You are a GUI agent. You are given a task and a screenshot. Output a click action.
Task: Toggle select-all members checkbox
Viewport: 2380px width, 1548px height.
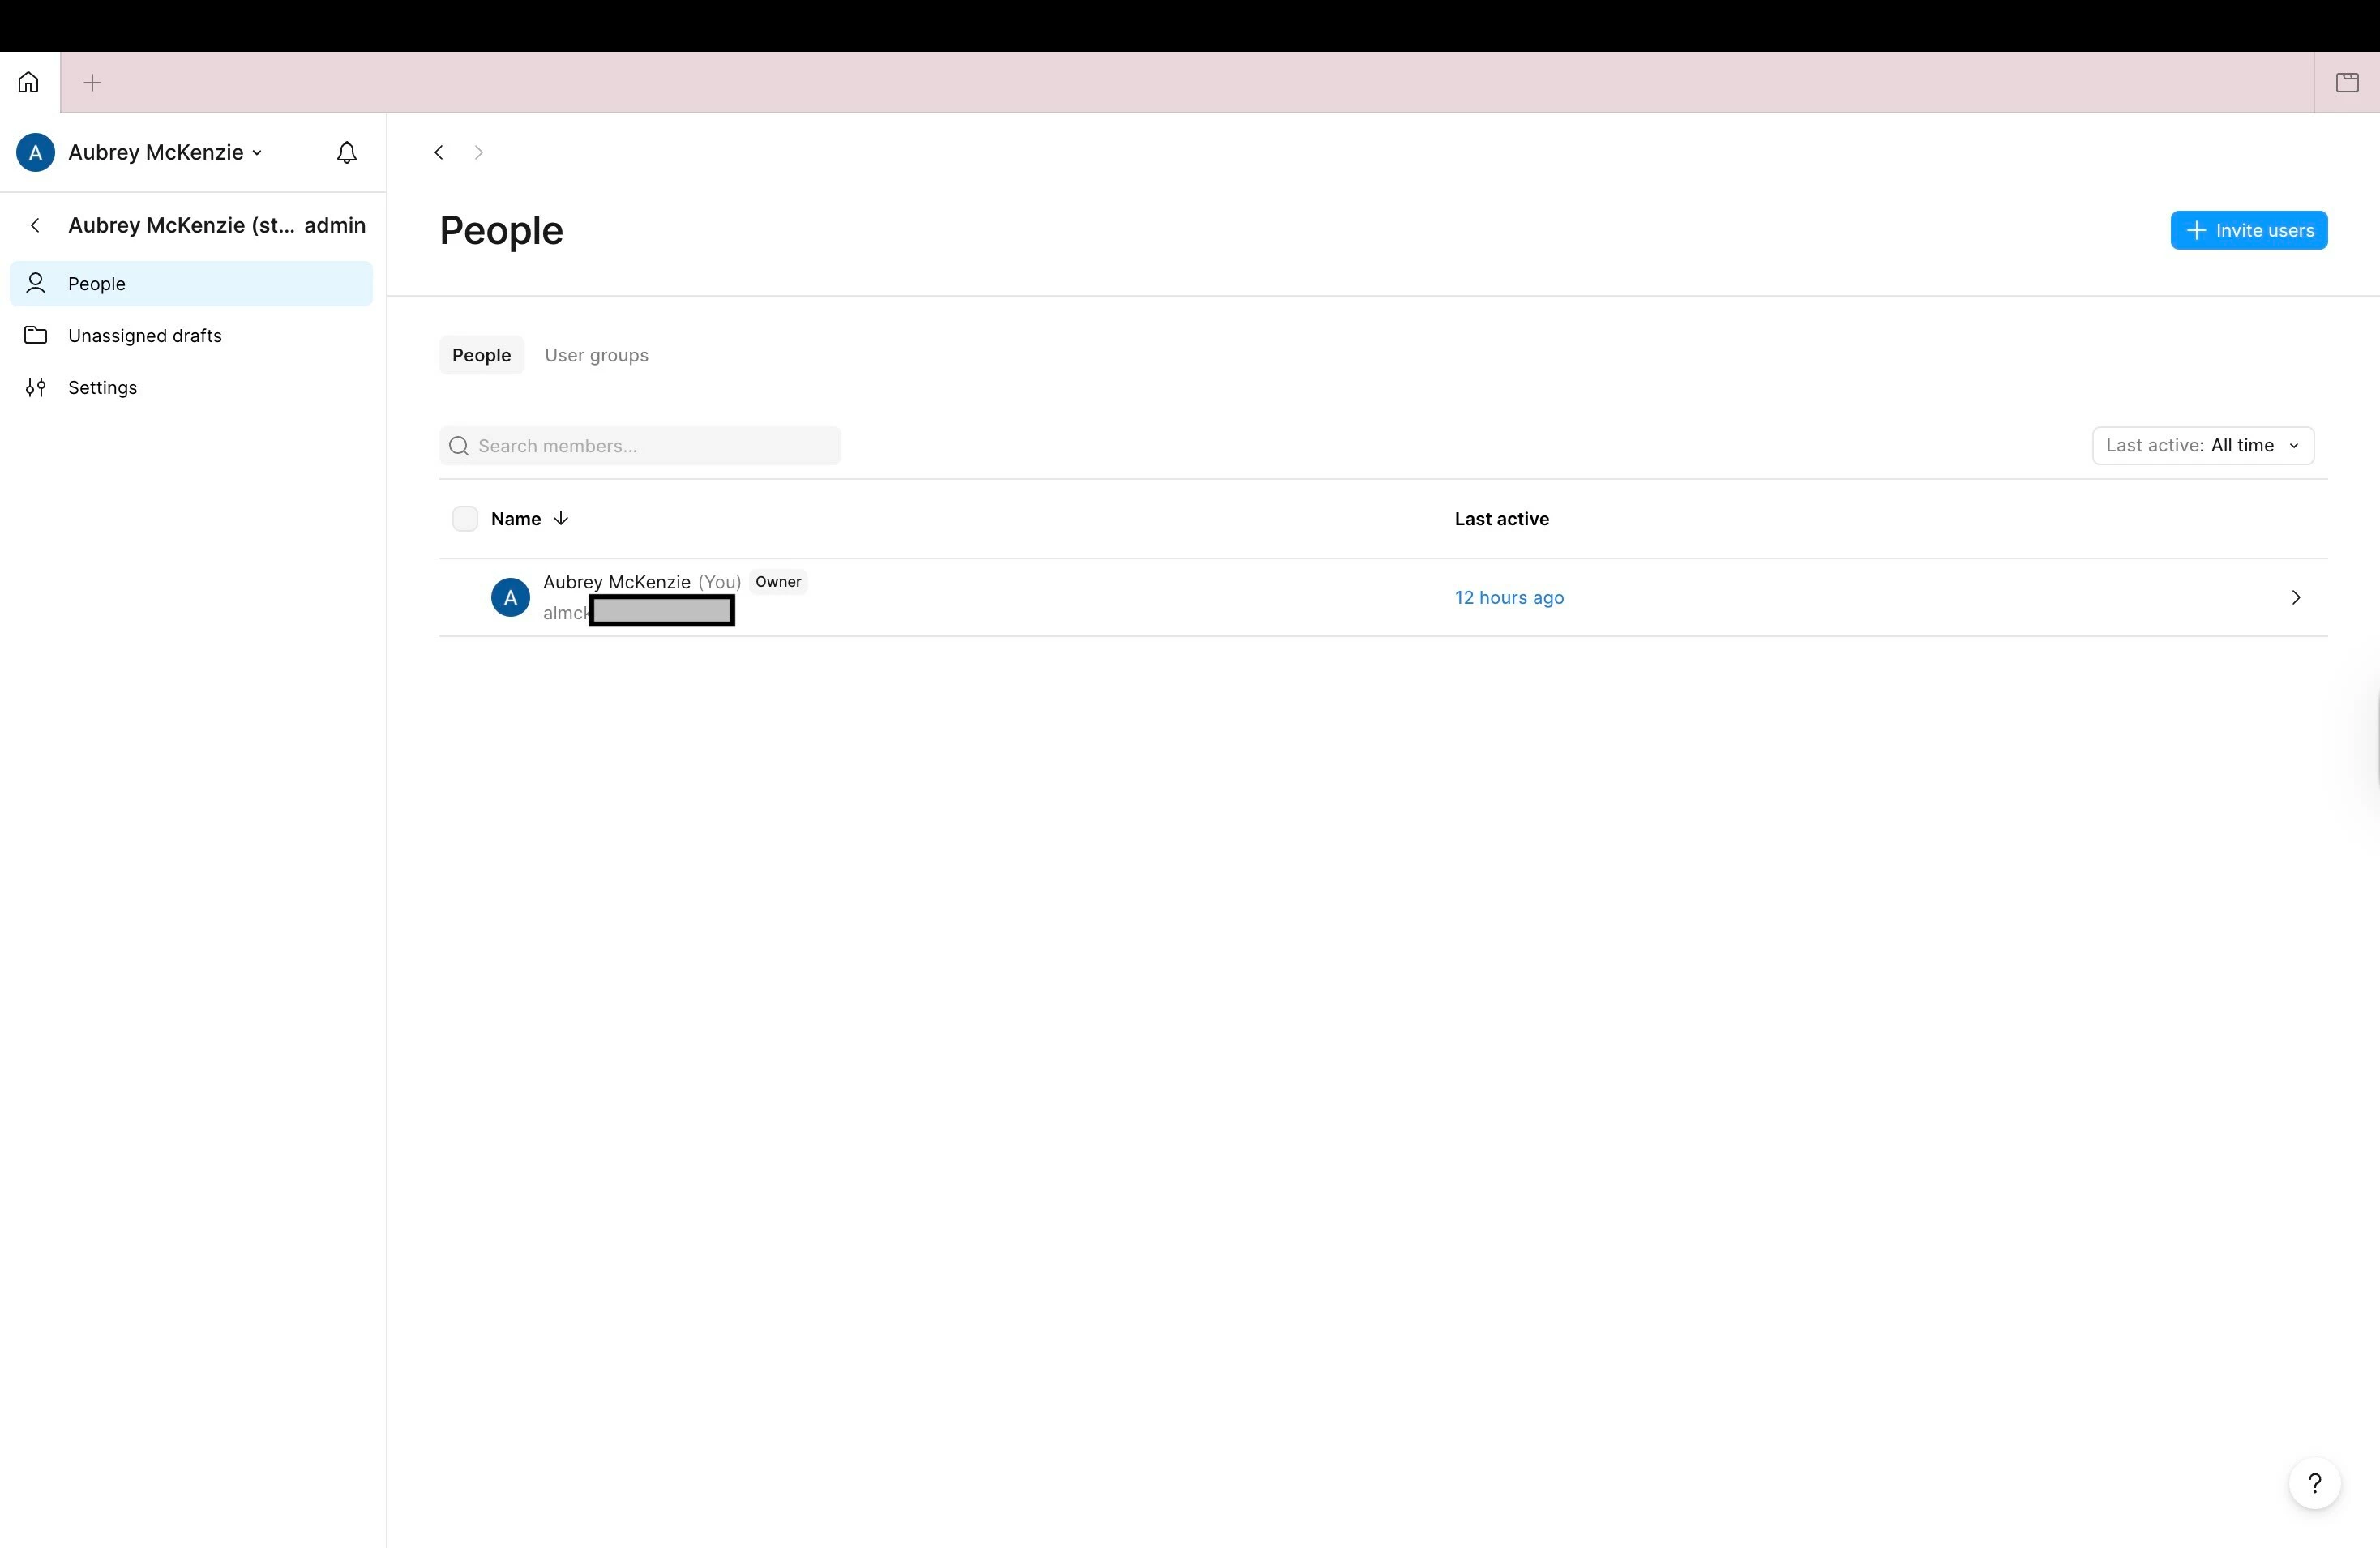coord(465,519)
